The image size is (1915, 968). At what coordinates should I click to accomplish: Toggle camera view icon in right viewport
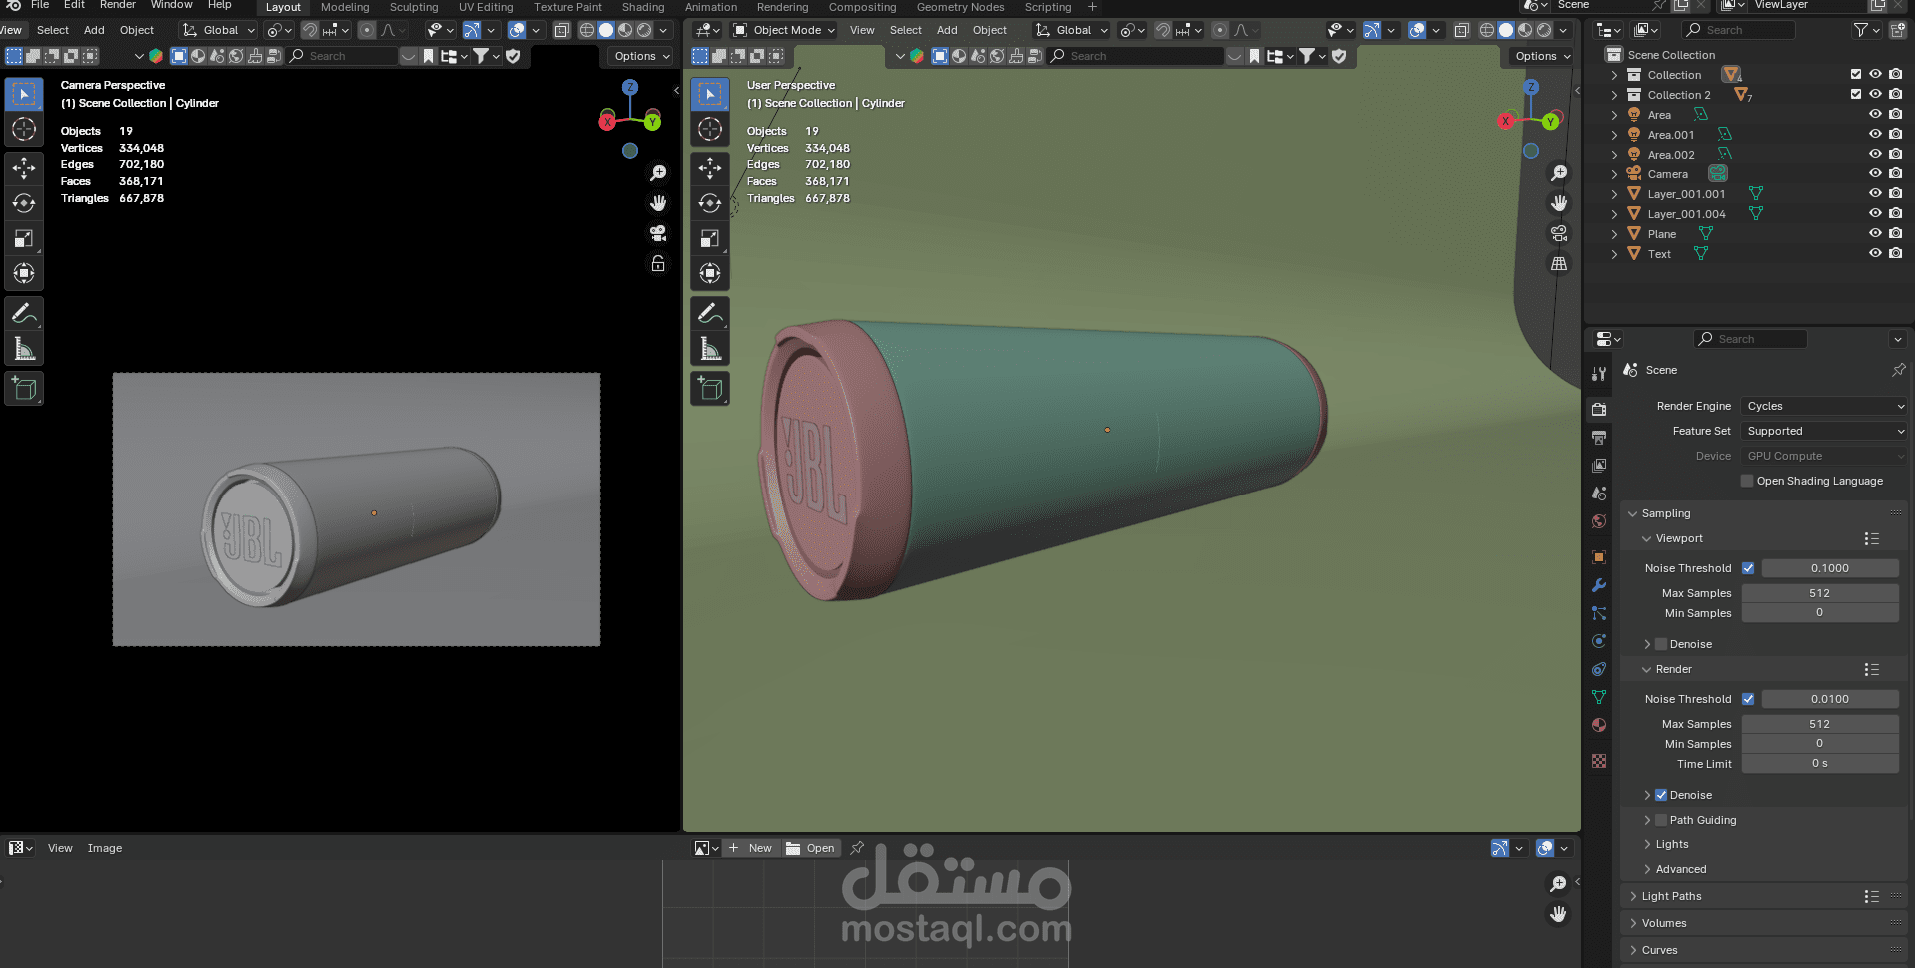click(1559, 233)
